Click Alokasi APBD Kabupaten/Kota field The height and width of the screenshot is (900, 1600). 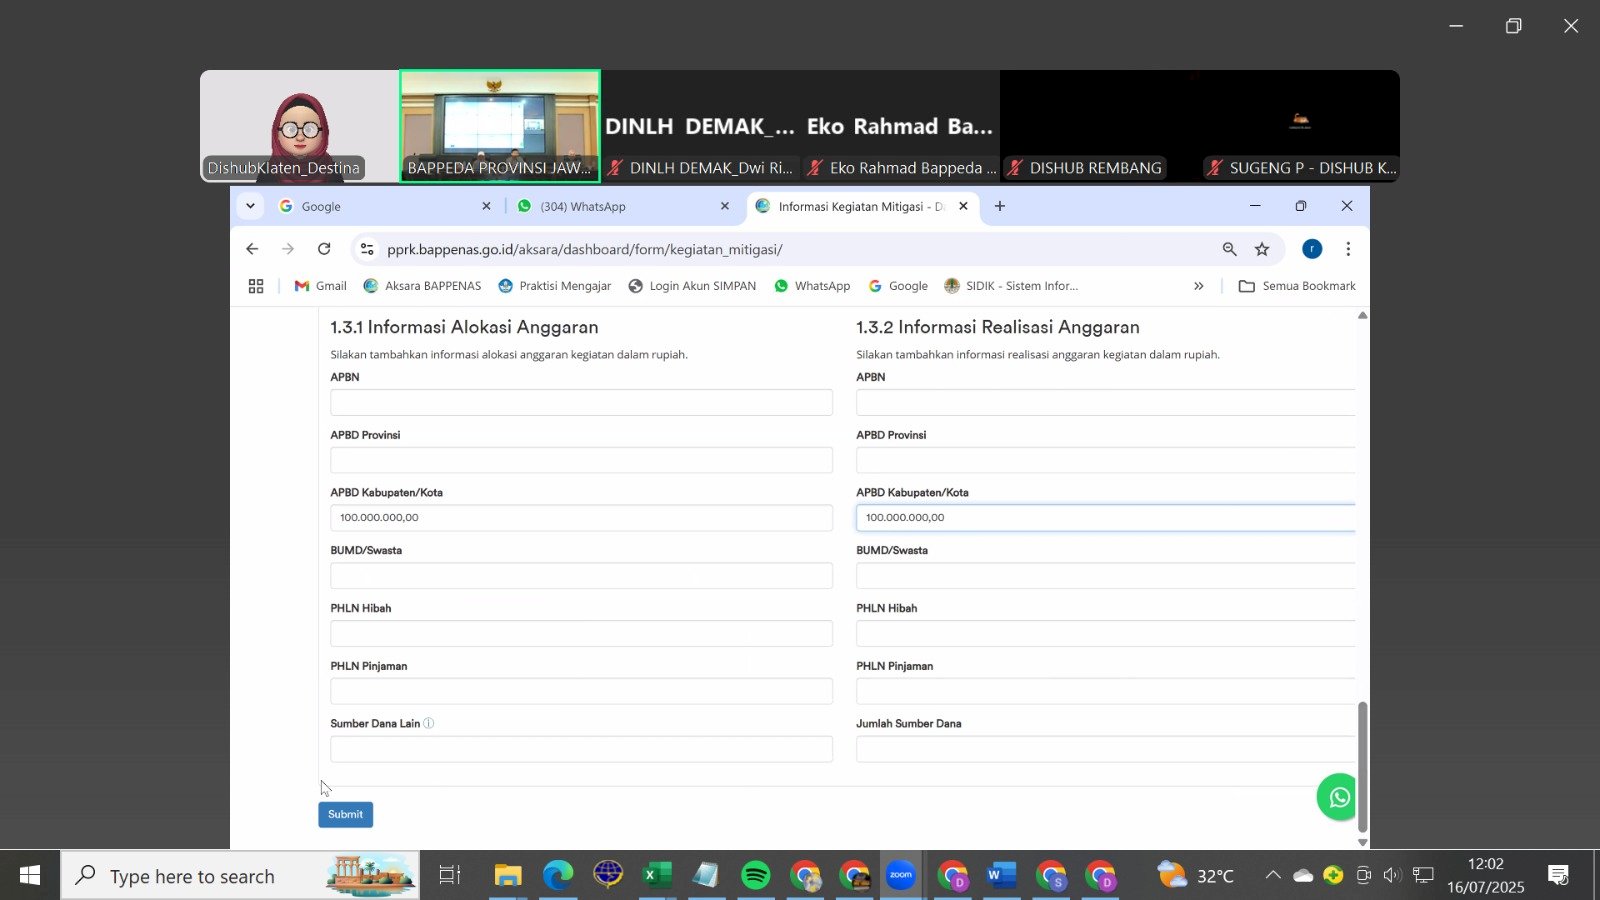[x=581, y=518]
